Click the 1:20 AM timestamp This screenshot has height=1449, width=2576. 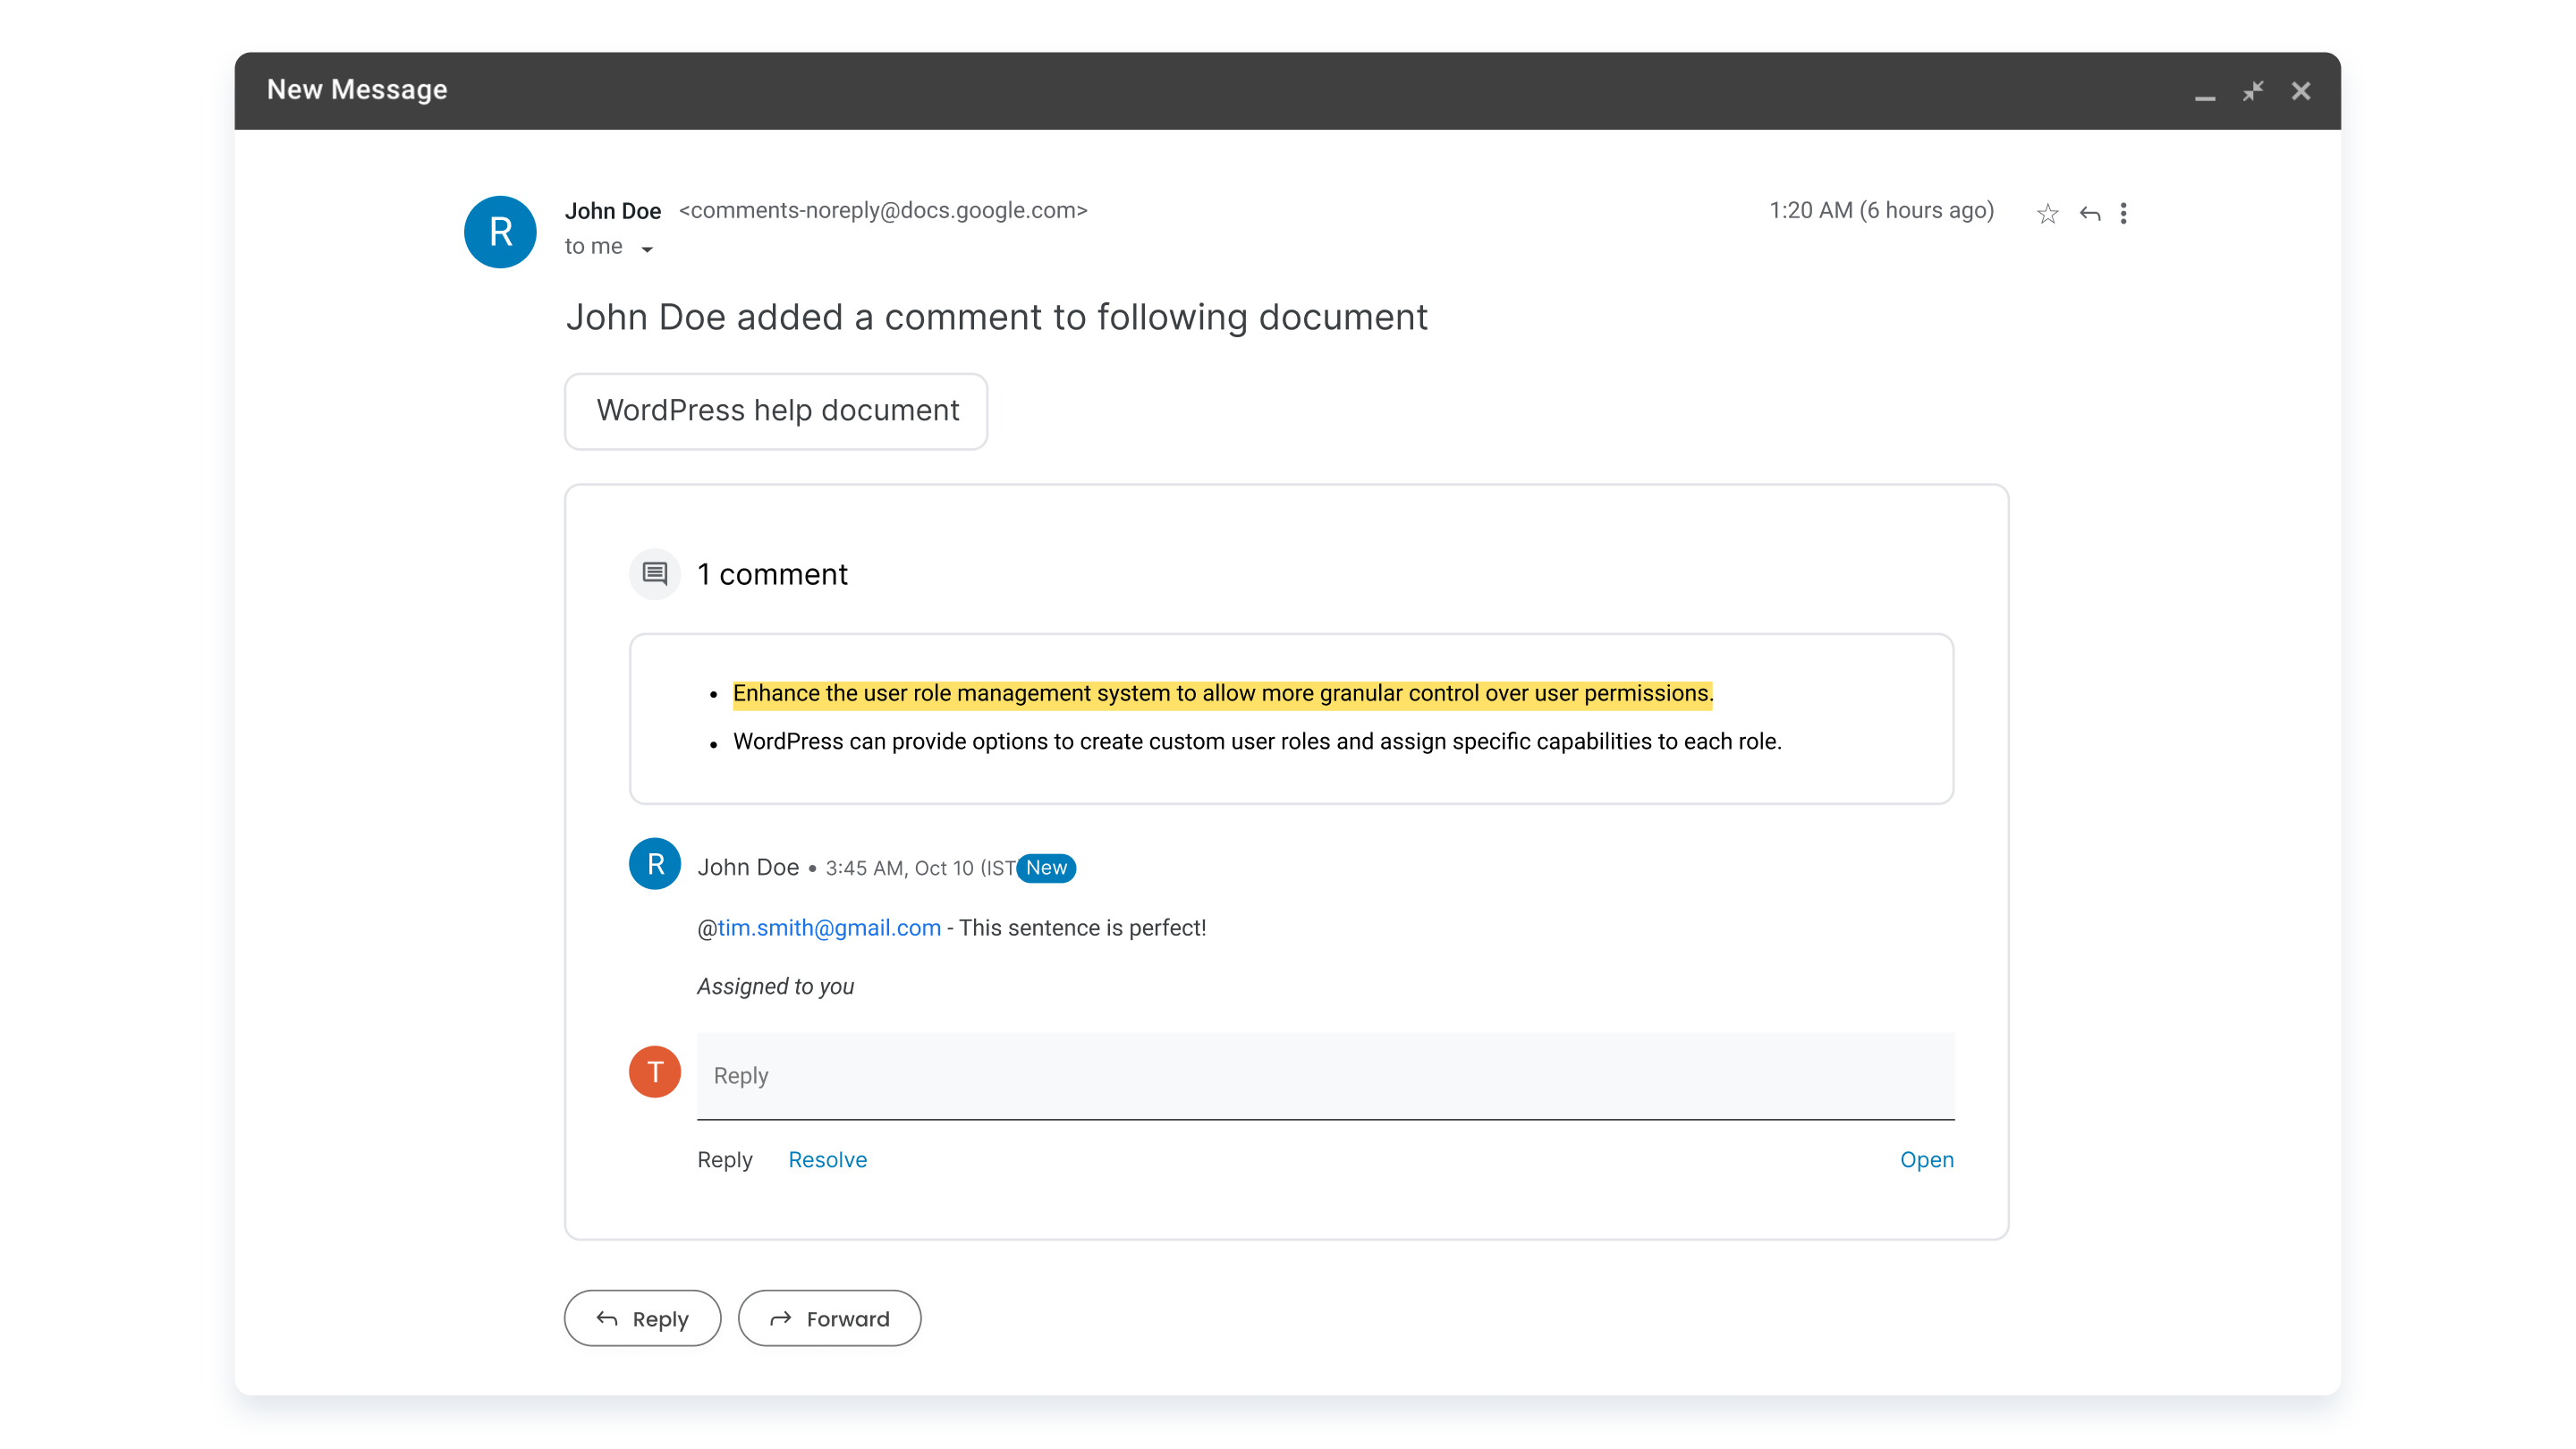pyautogui.click(x=1881, y=211)
